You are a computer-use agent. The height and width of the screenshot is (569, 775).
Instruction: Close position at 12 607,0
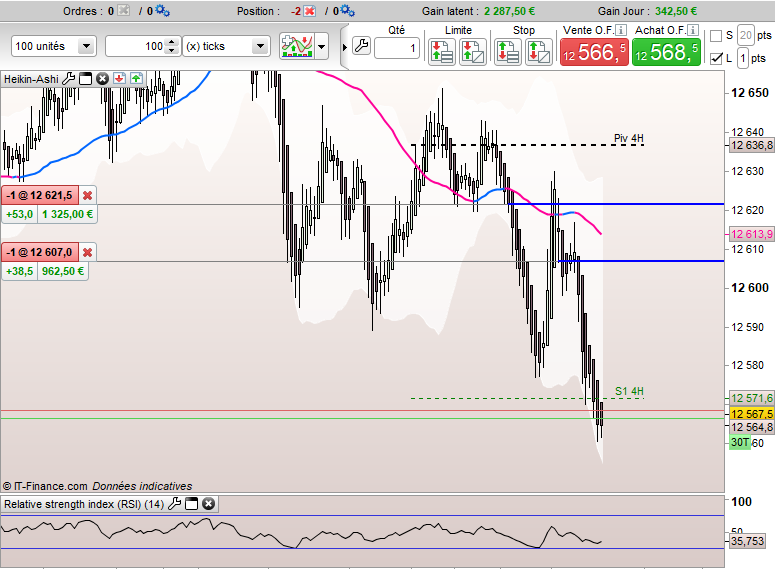(87, 253)
